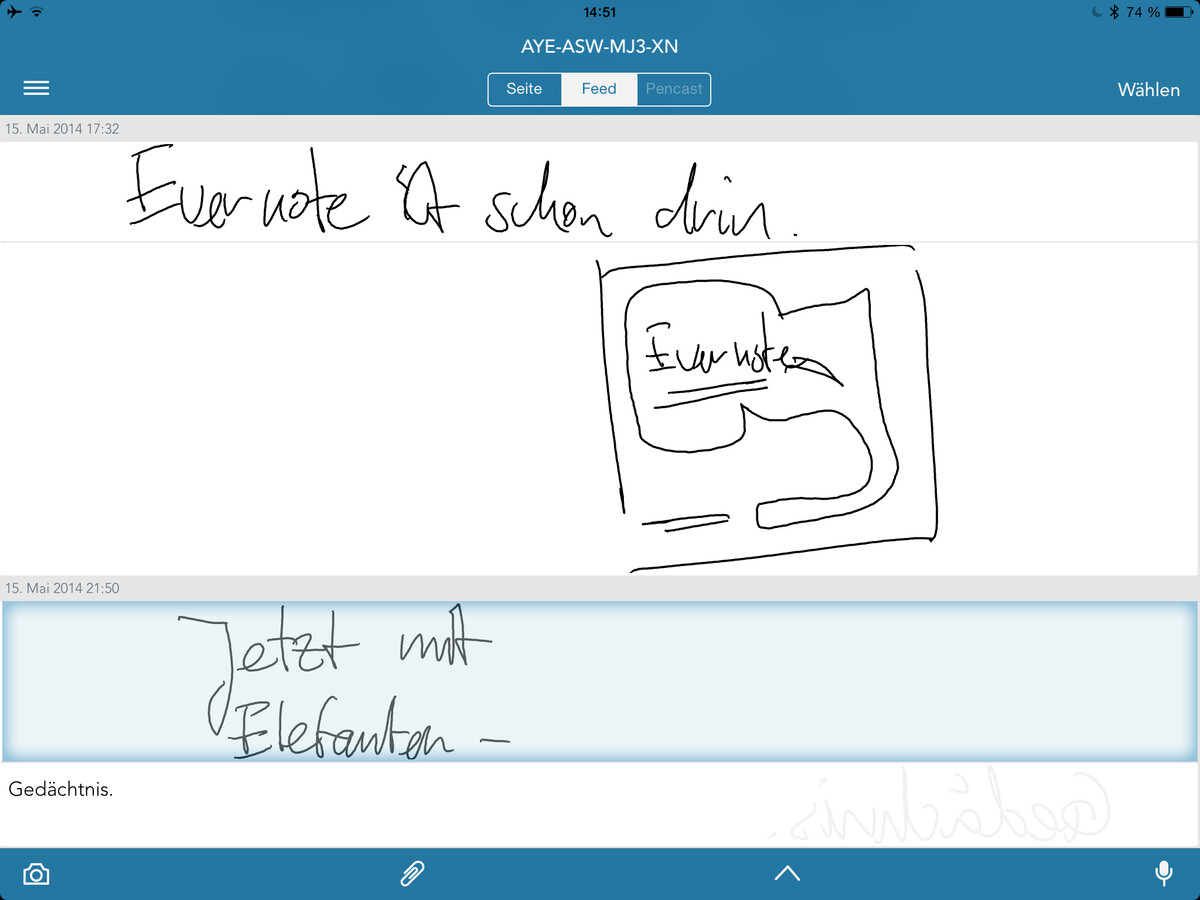Select the 'Evernote ist schon drin' handwriting entry
This screenshot has width=1200, height=900.
(x=600, y=191)
